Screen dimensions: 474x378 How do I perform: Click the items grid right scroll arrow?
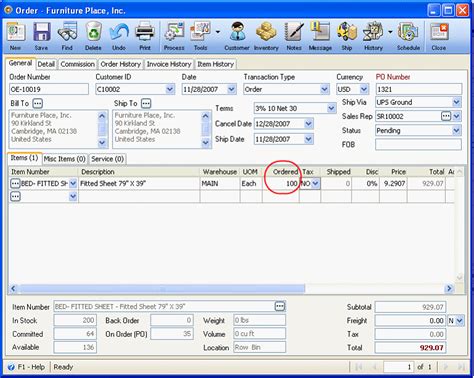point(449,288)
